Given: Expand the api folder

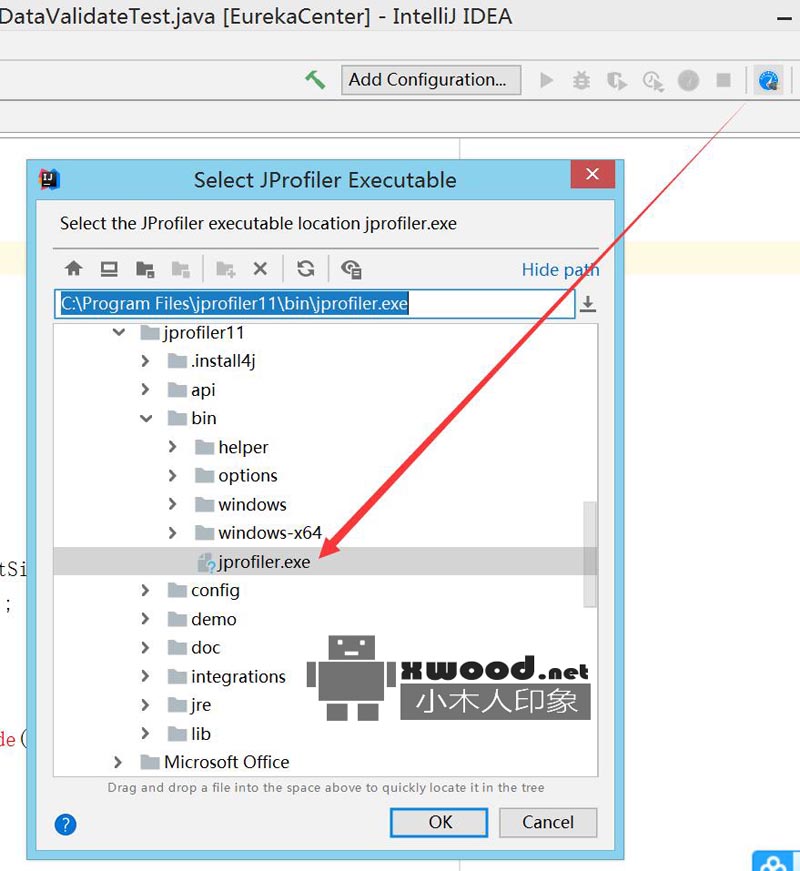Looking at the screenshot, I should click(x=146, y=389).
